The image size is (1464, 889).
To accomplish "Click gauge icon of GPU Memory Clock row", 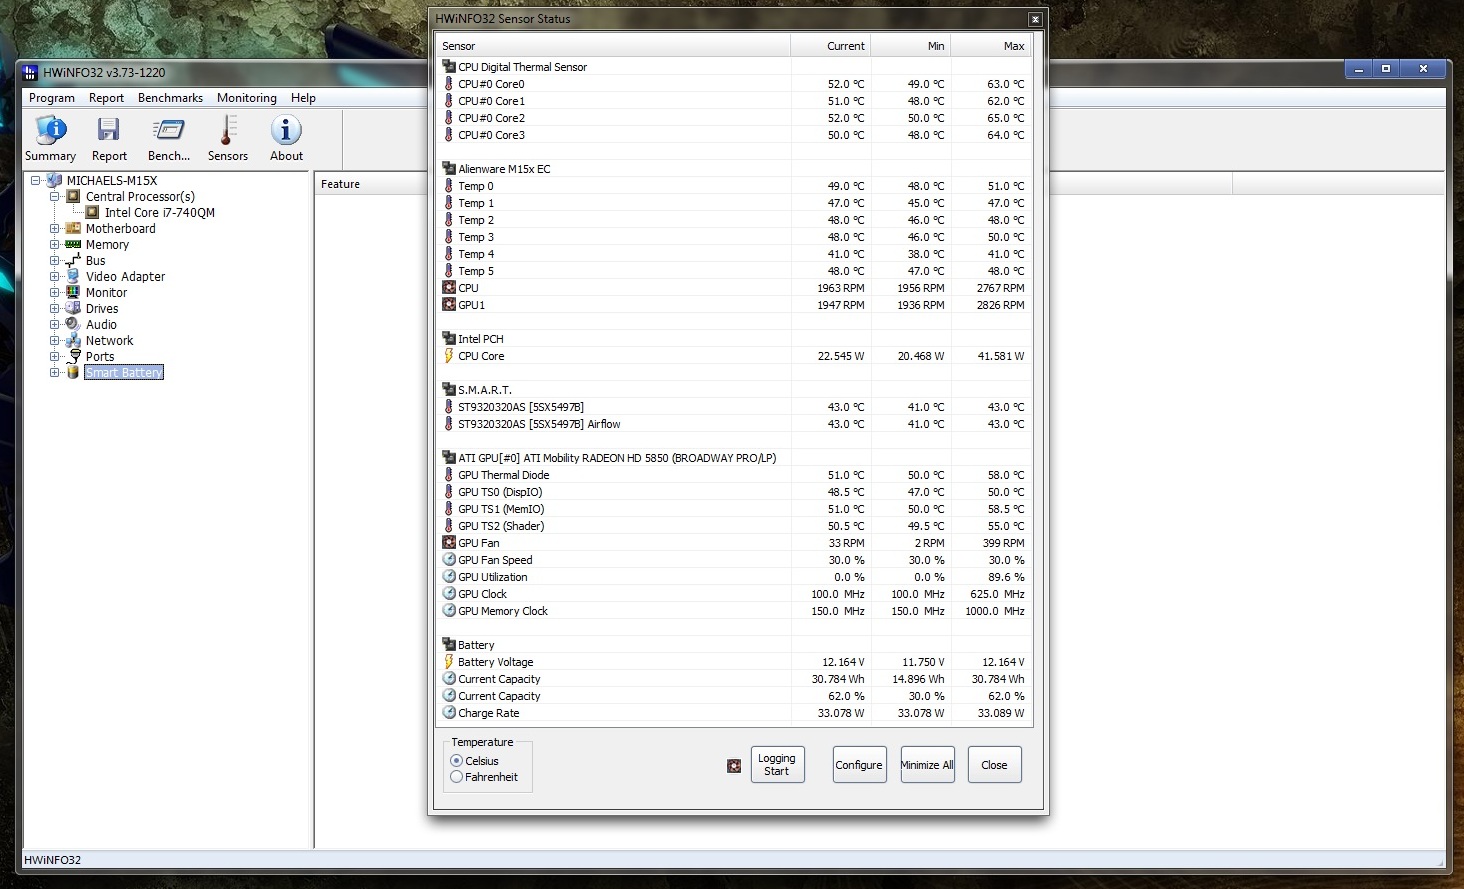I will click(x=449, y=611).
